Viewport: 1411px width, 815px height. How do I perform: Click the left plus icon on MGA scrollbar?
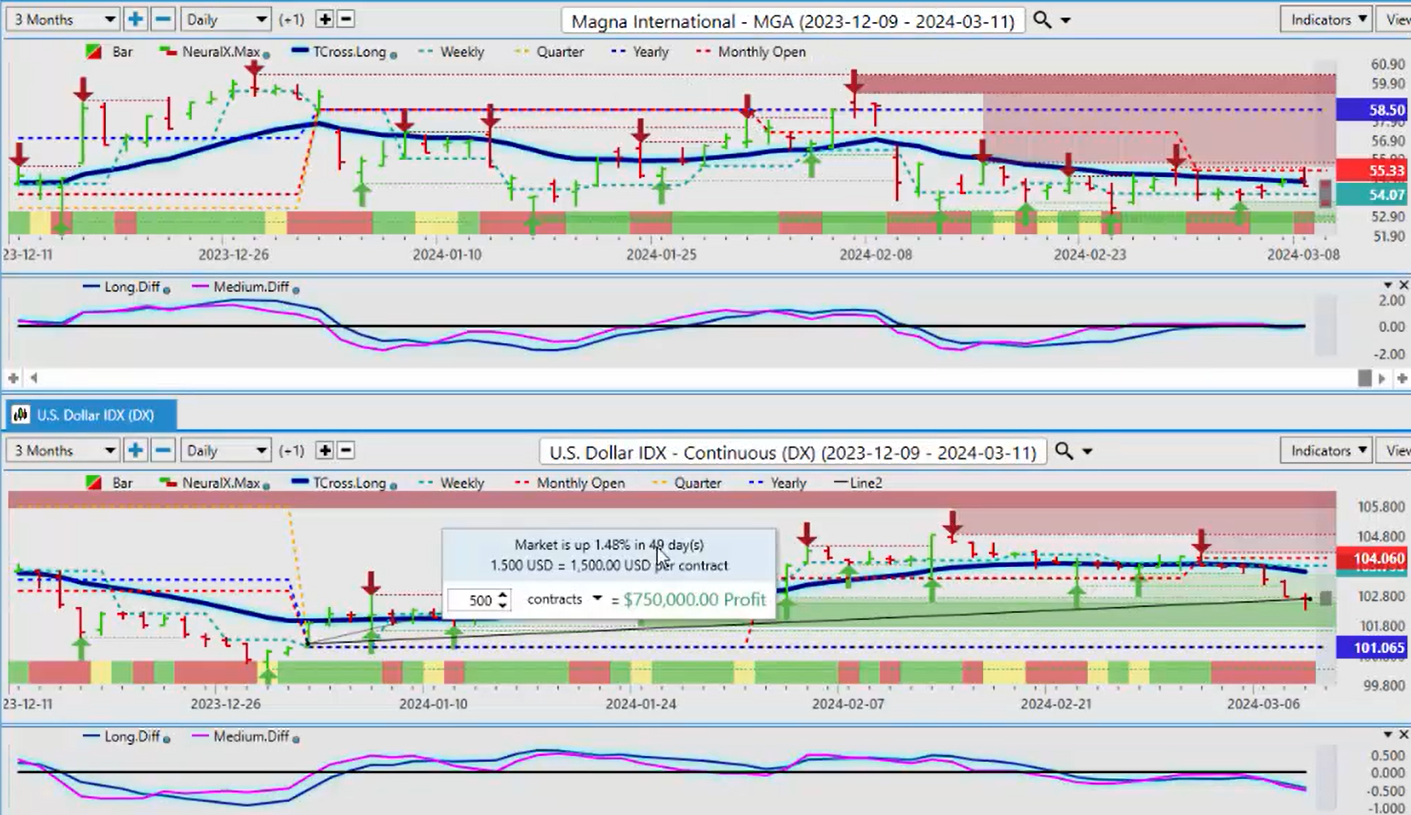(14, 378)
